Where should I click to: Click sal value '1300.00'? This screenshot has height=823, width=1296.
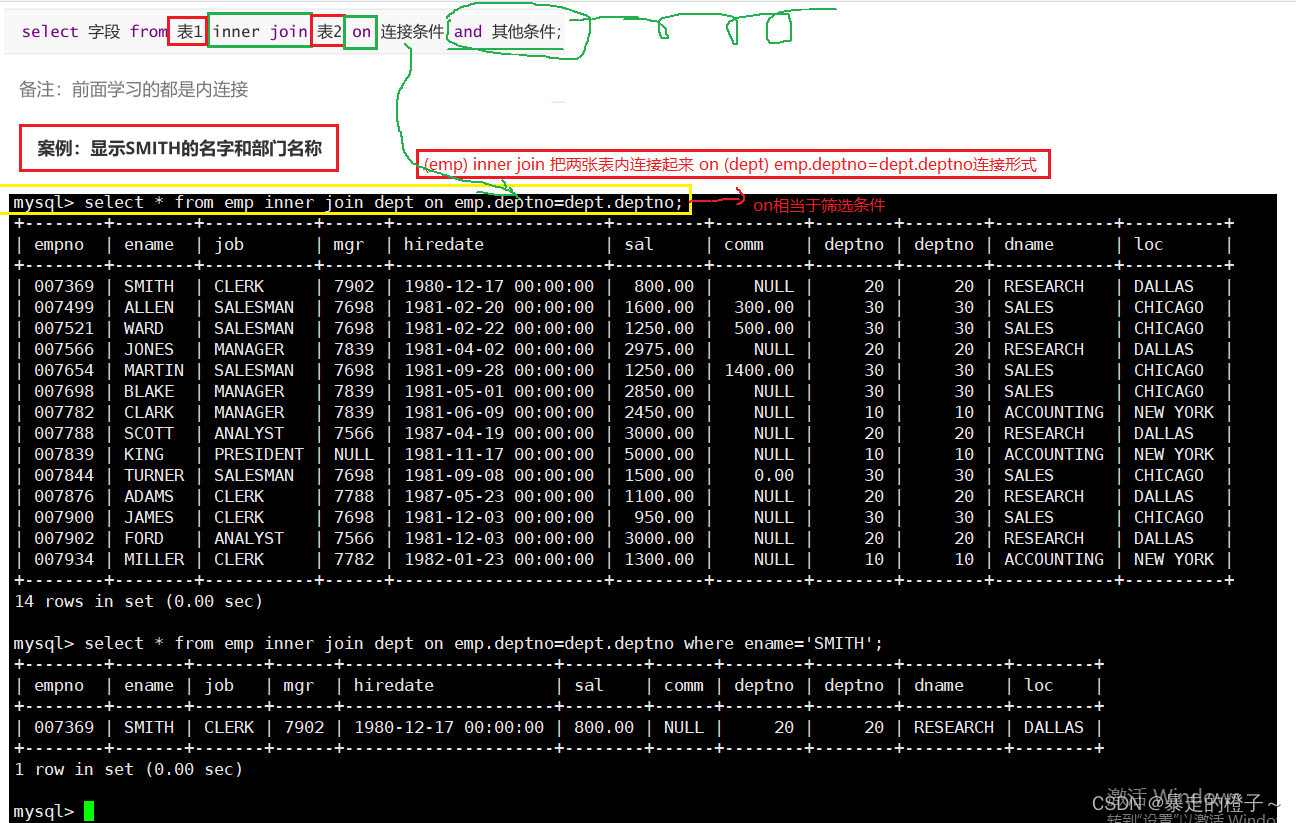659,559
